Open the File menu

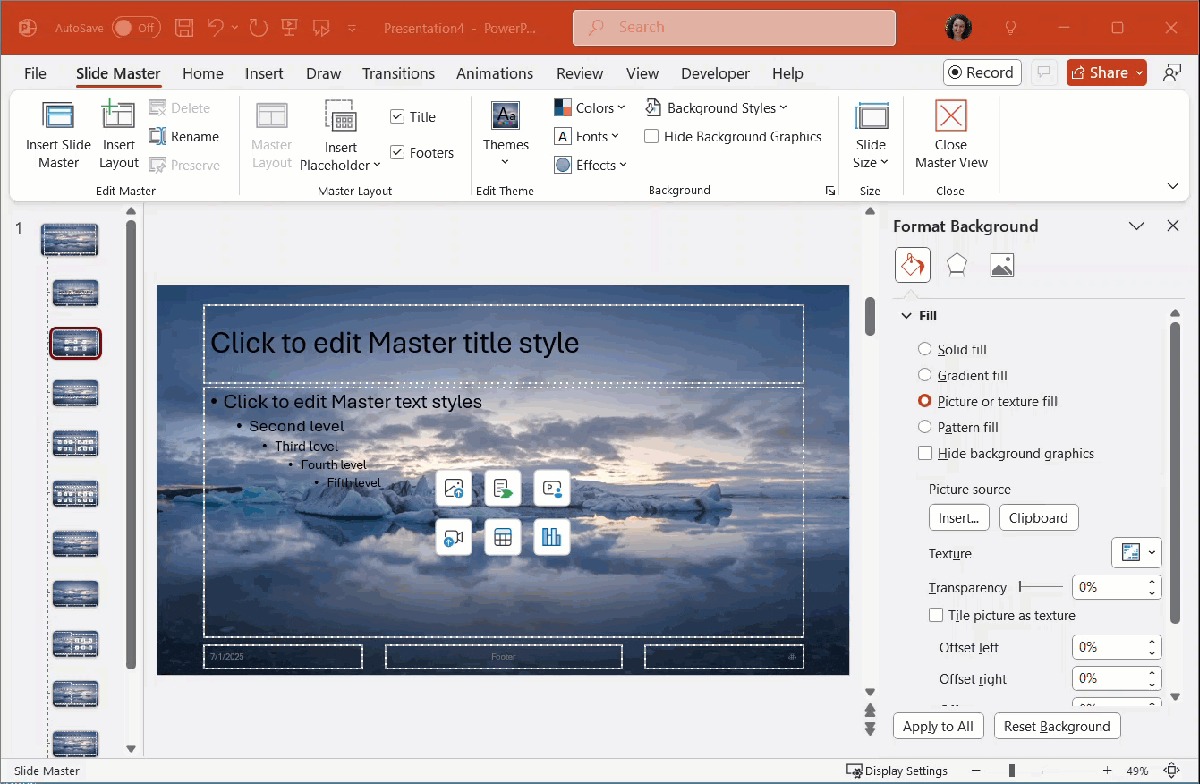[35, 73]
